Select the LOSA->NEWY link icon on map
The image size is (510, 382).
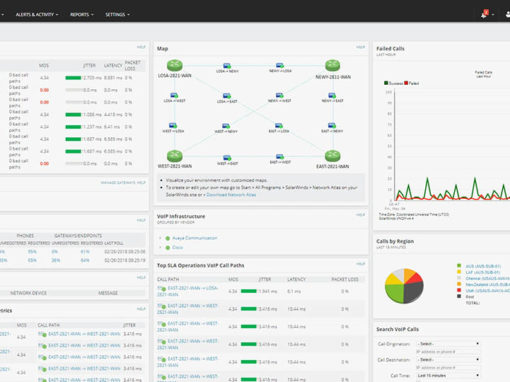[227, 66]
